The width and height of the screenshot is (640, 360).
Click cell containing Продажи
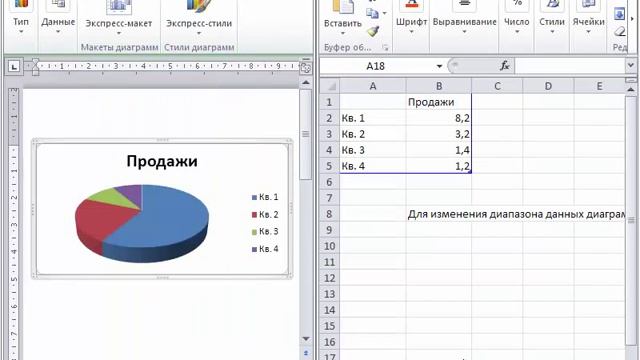point(439,102)
